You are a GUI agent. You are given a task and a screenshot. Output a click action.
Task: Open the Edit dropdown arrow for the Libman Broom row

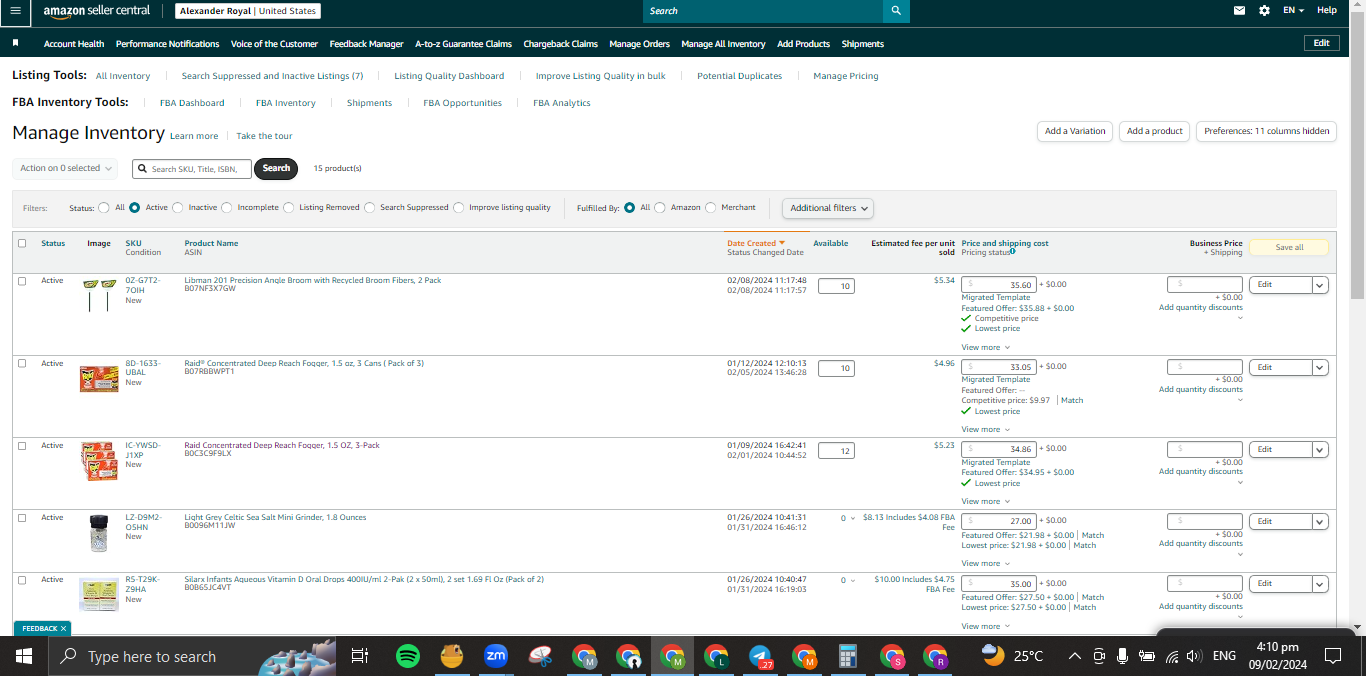tap(1320, 285)
